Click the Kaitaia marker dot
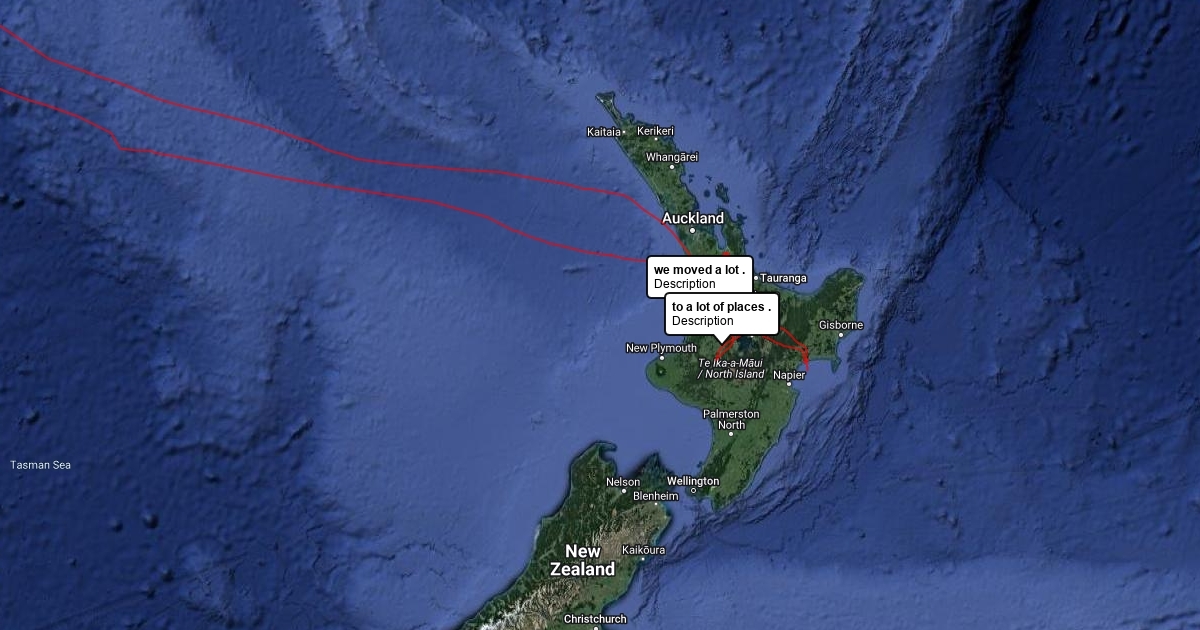Screen dimensions: 1200x630 click(x=625, y=132)
